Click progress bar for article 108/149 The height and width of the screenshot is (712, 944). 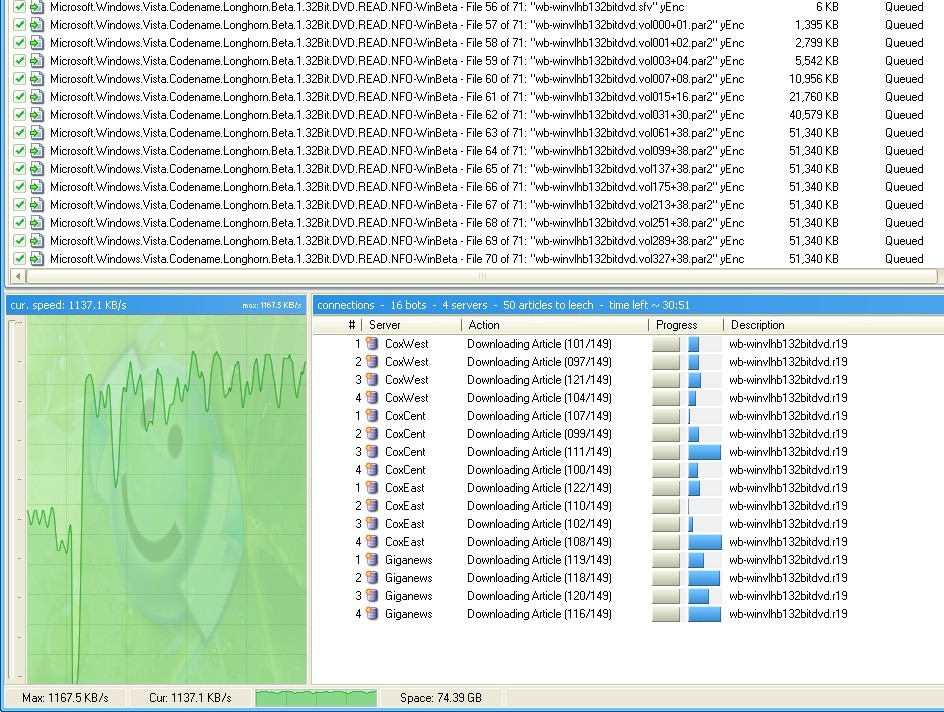point(704,542)
